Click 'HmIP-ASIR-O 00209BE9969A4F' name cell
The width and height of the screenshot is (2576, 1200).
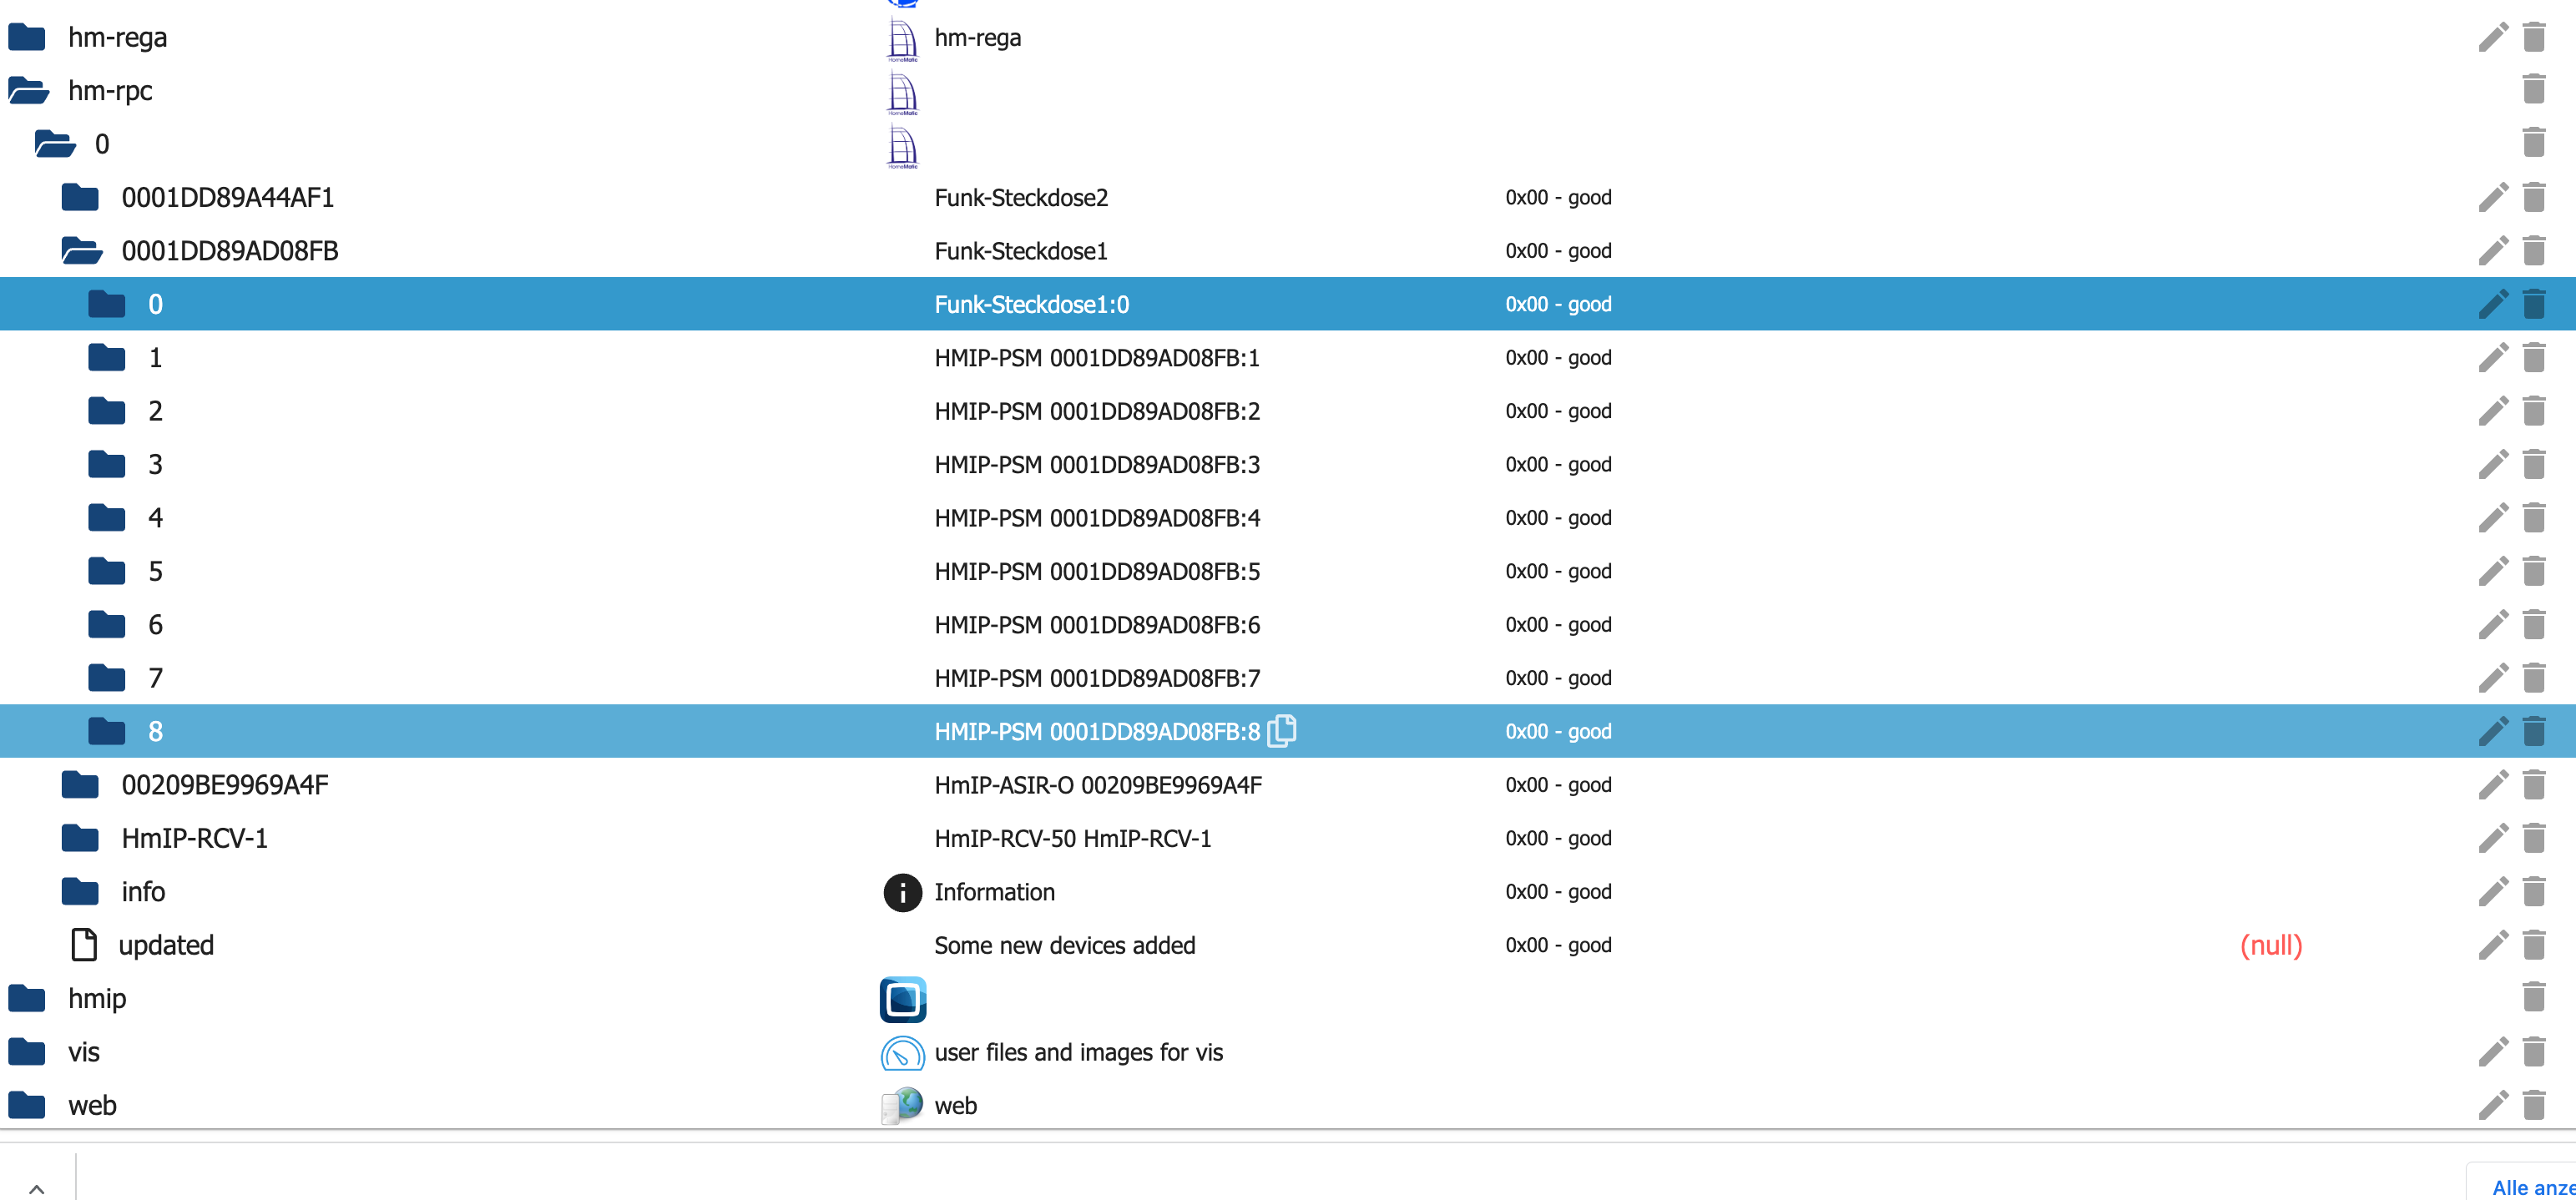coord(1098,785)
